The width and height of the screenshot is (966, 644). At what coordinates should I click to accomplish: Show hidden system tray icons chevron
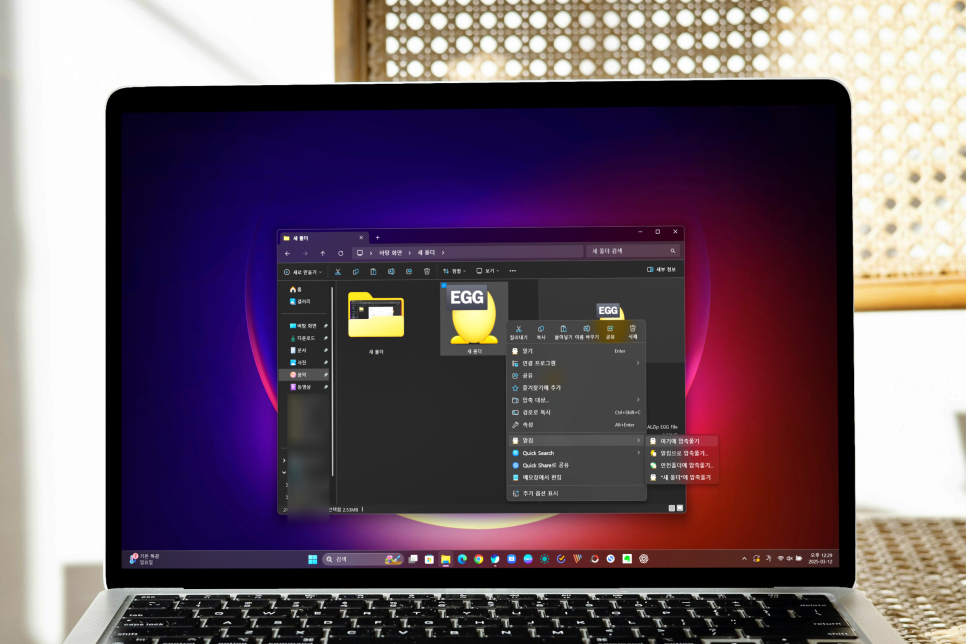(744, 559)
